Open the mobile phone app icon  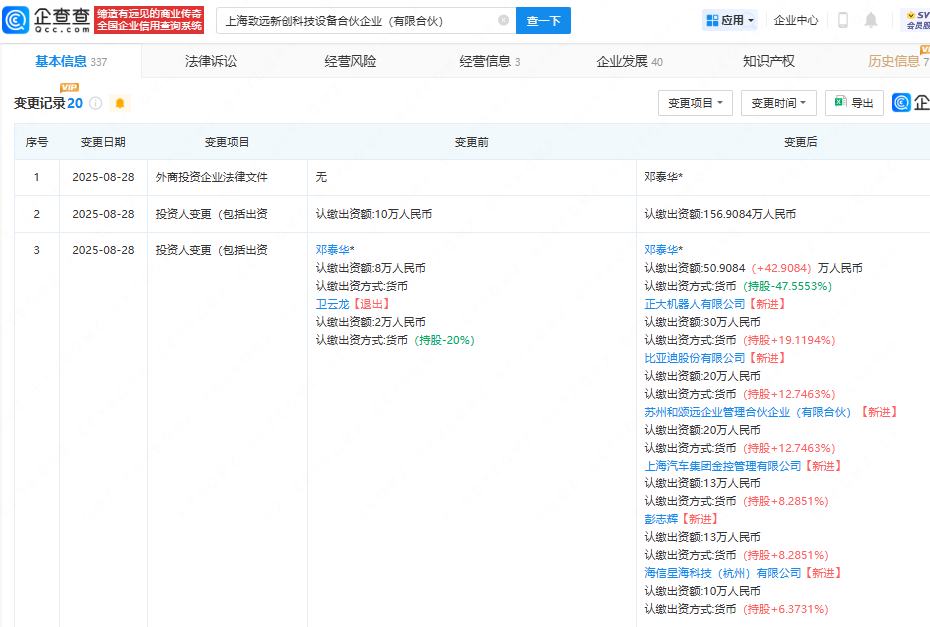842,20
